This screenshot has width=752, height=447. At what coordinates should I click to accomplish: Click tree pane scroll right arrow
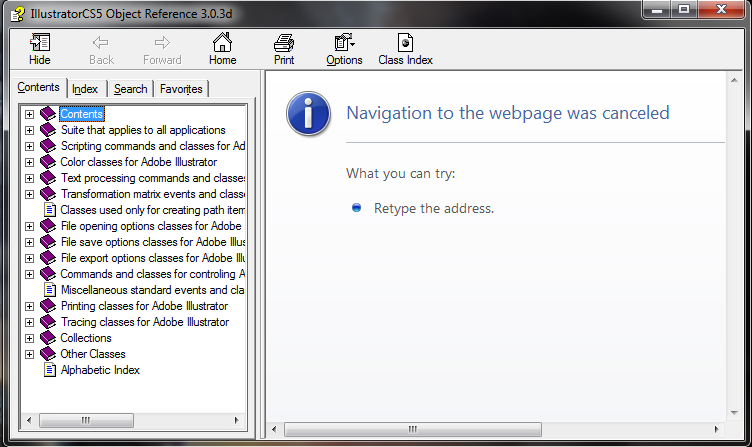(236, 420)
